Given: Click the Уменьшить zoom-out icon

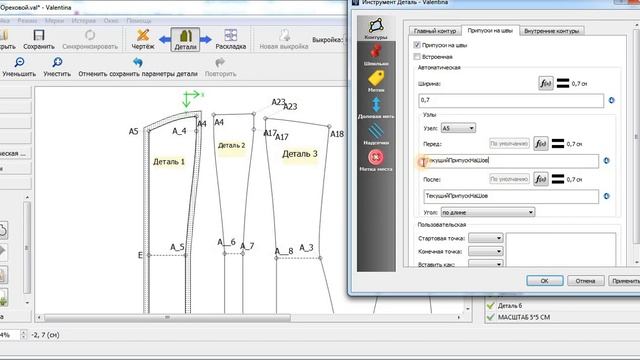Looking at the screenshot, I should coord(19,62).
